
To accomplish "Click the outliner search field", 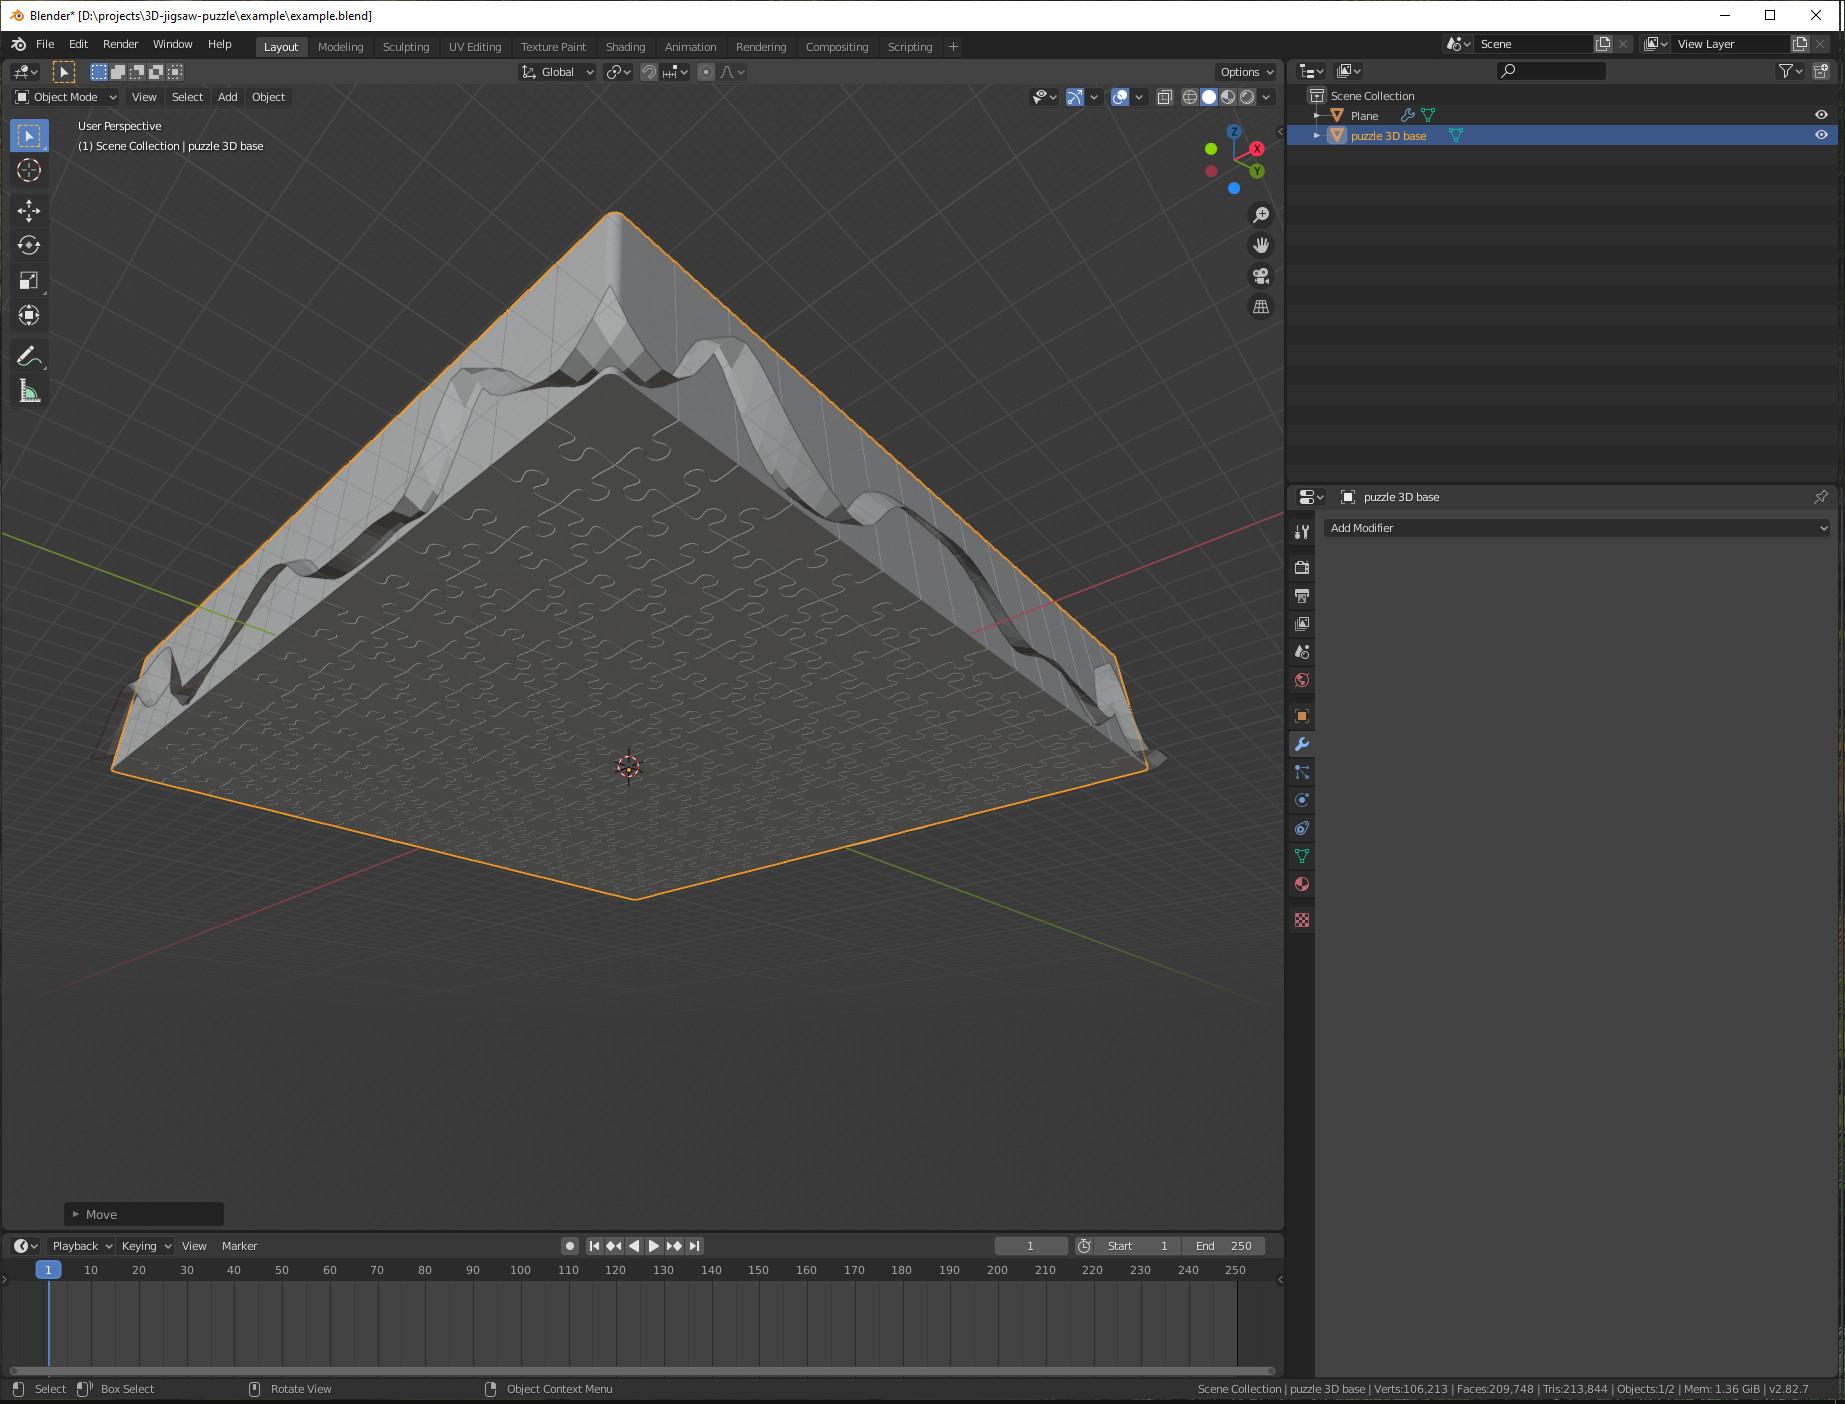I will [1550, 70].
